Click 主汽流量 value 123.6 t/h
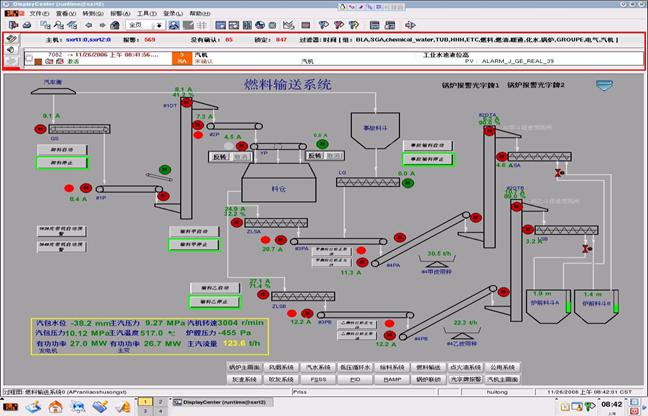The image size is (648, 416). (x=242, y=343)
